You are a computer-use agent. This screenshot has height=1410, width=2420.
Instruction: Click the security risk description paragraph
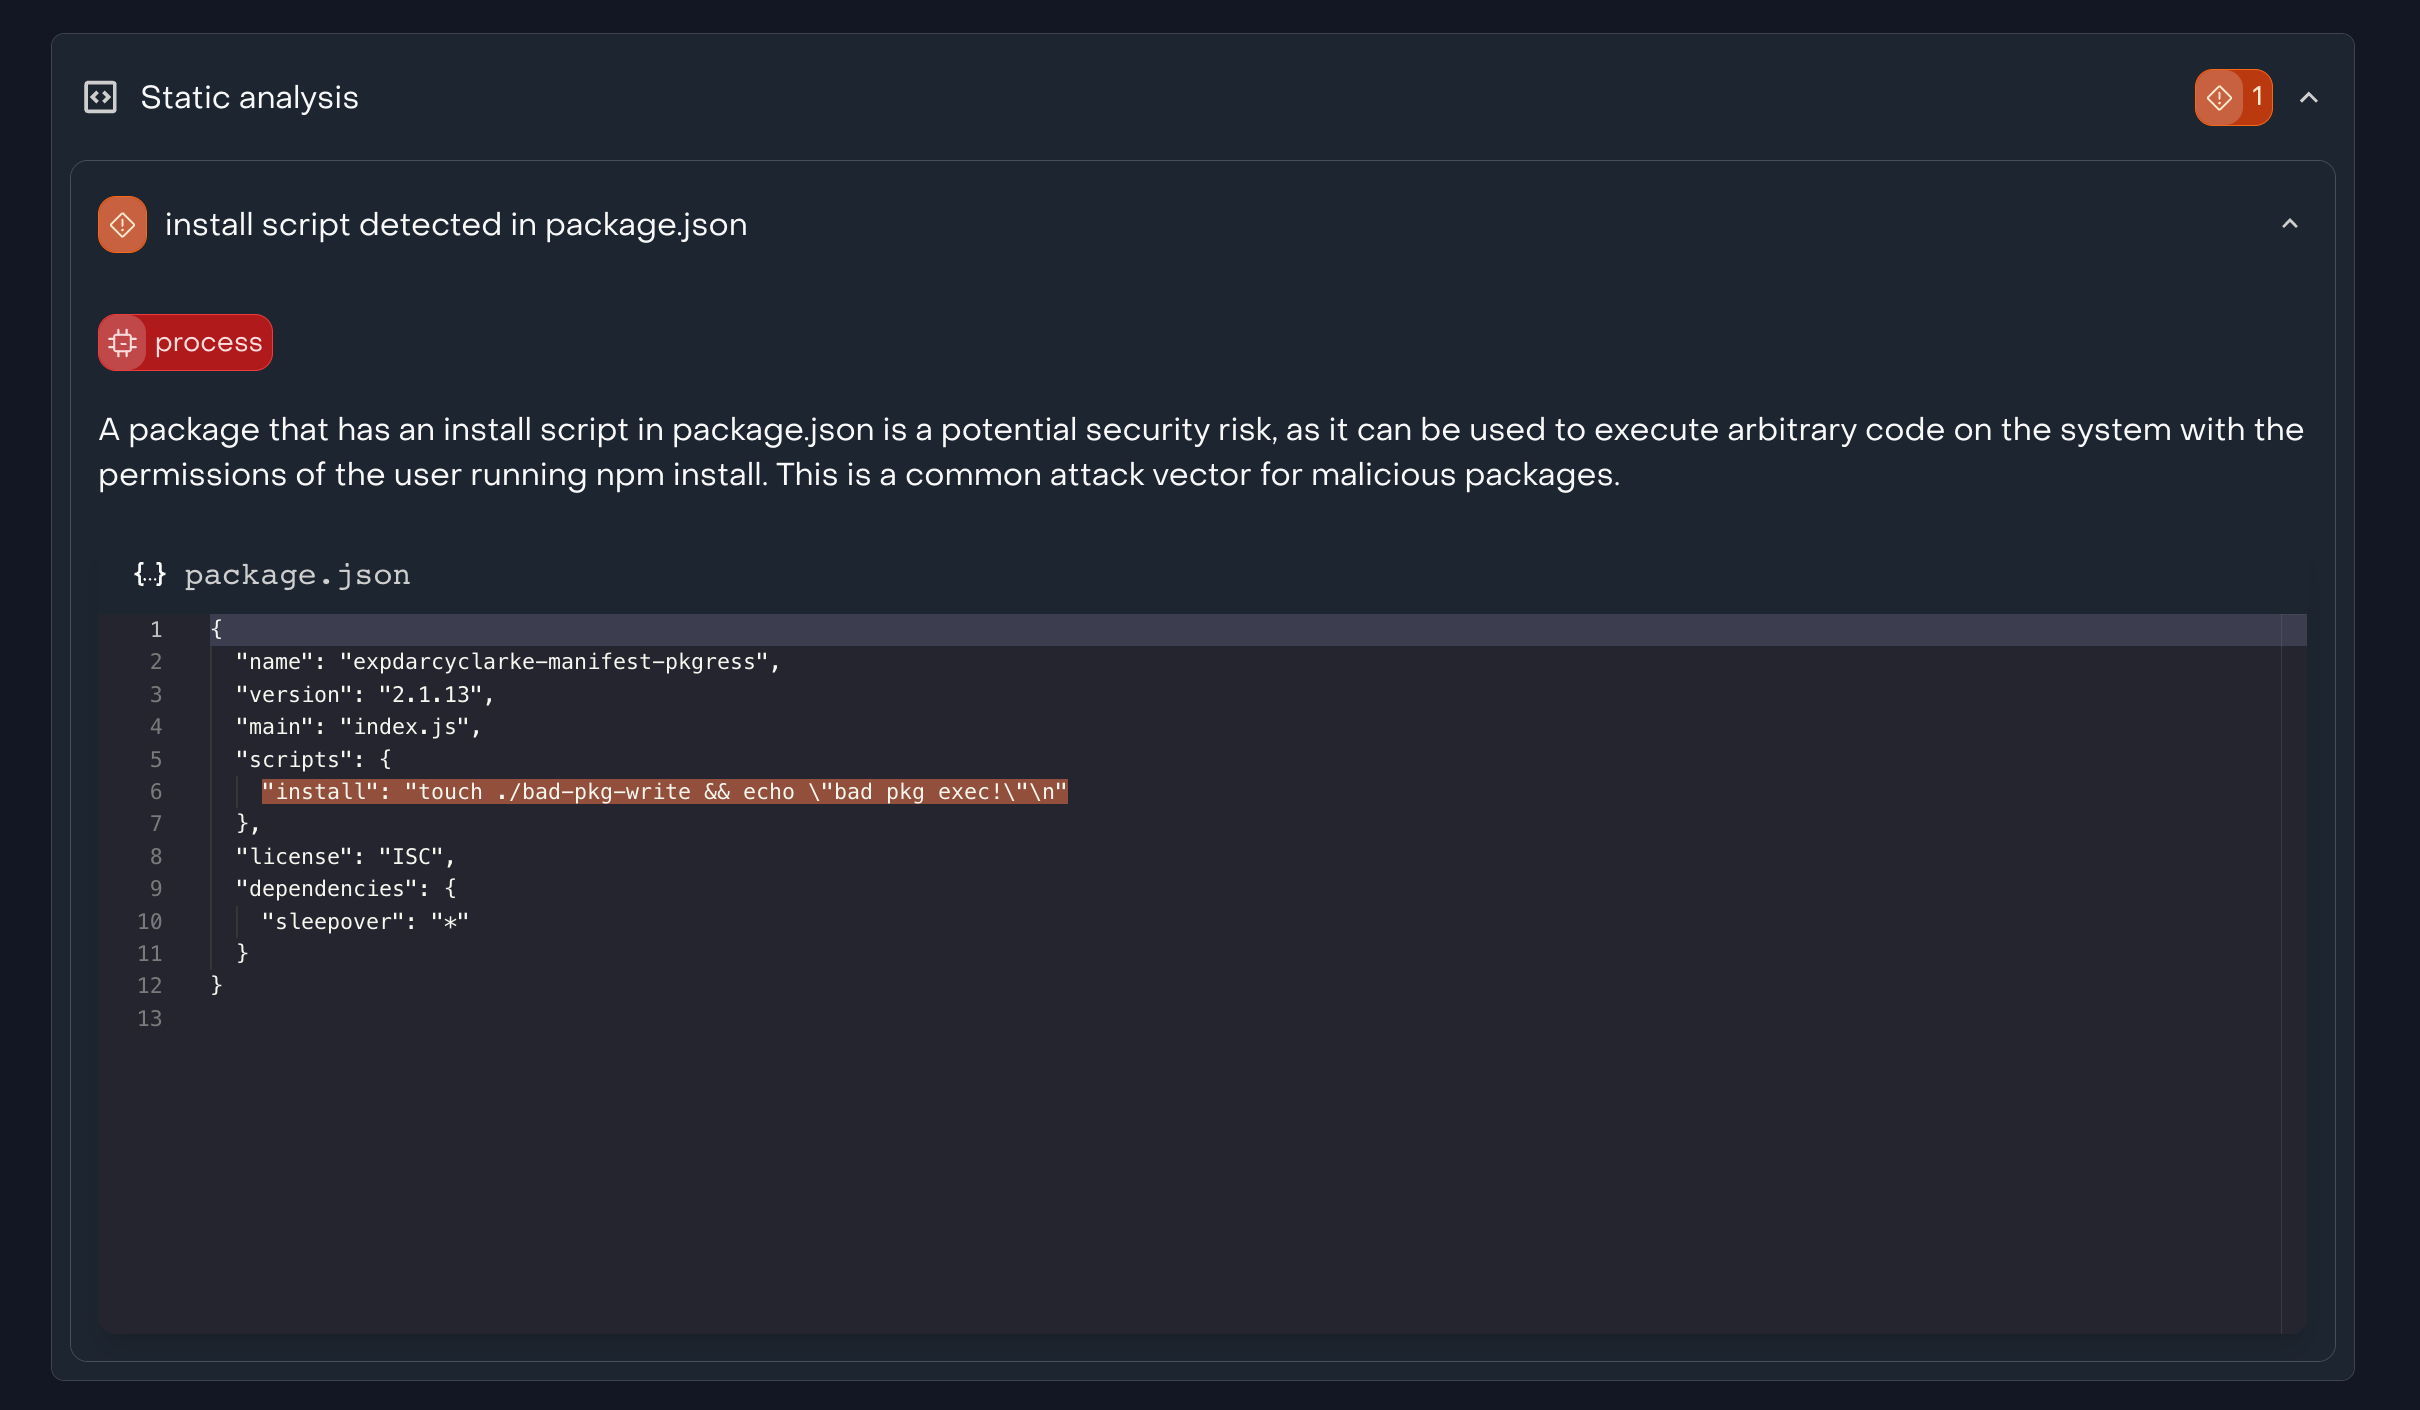point(1200,452)
